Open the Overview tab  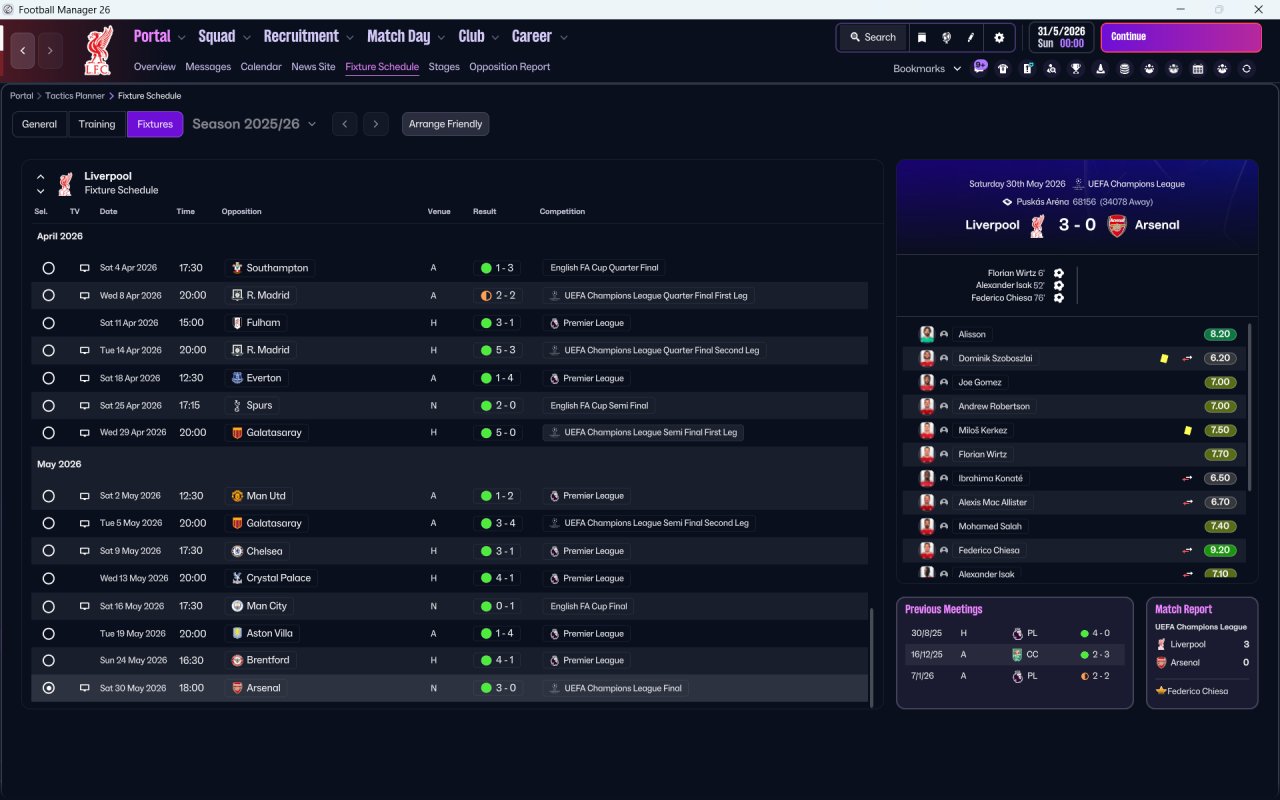pyautogui.click(x=155, y=67)
